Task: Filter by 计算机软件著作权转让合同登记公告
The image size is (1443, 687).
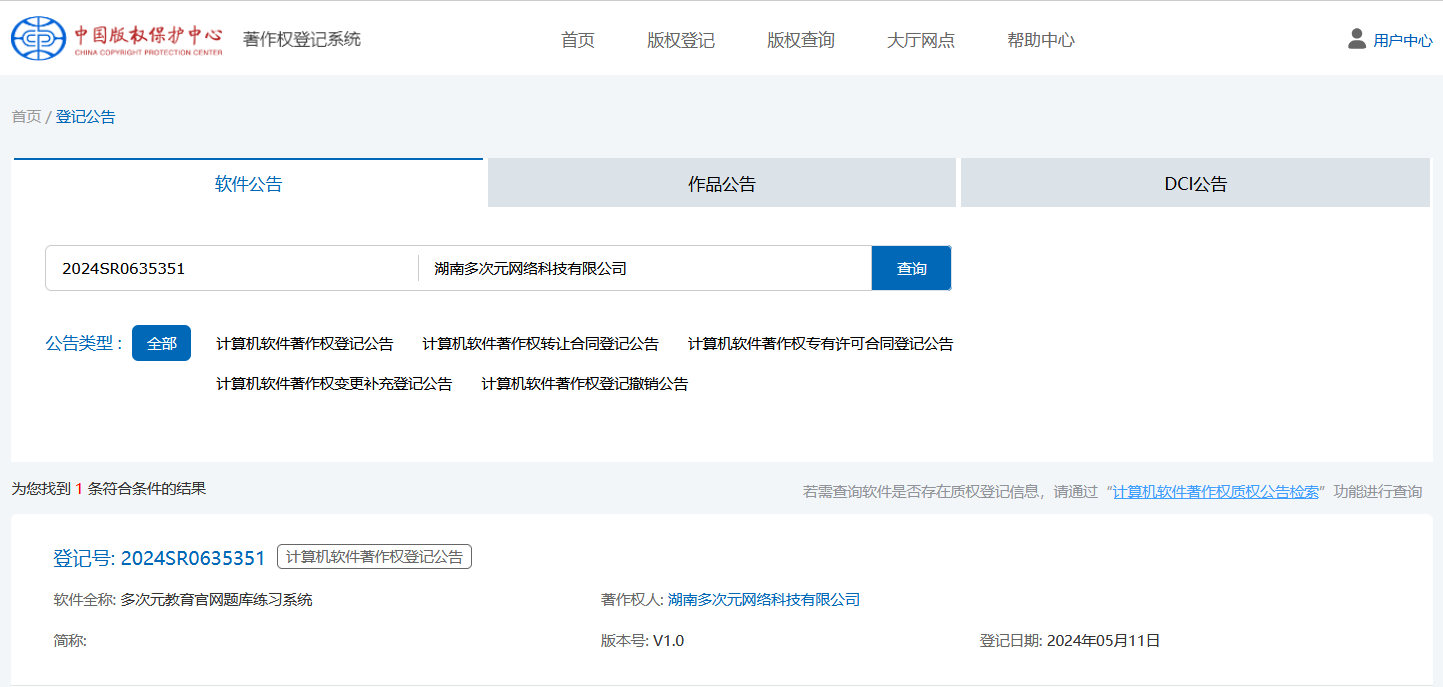Action: [x=540, y=344]
